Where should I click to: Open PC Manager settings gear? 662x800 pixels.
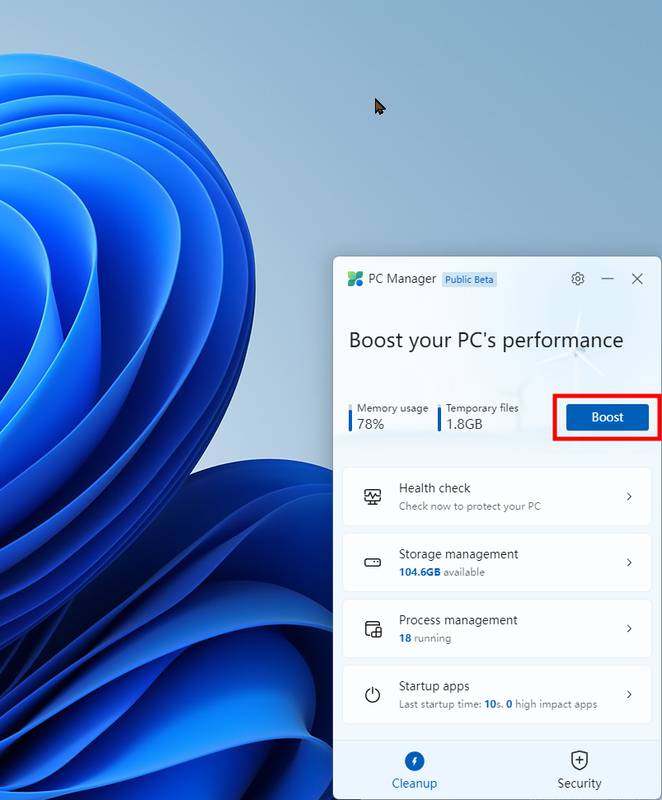(577, 279)
